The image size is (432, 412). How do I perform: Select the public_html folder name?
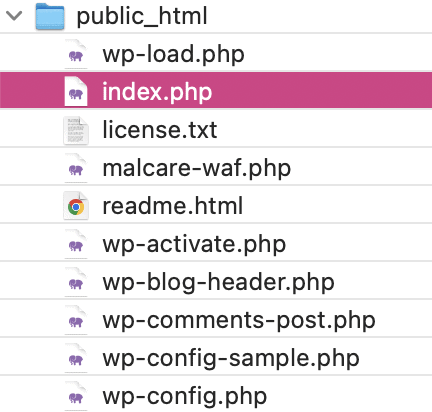pos(142,16)
